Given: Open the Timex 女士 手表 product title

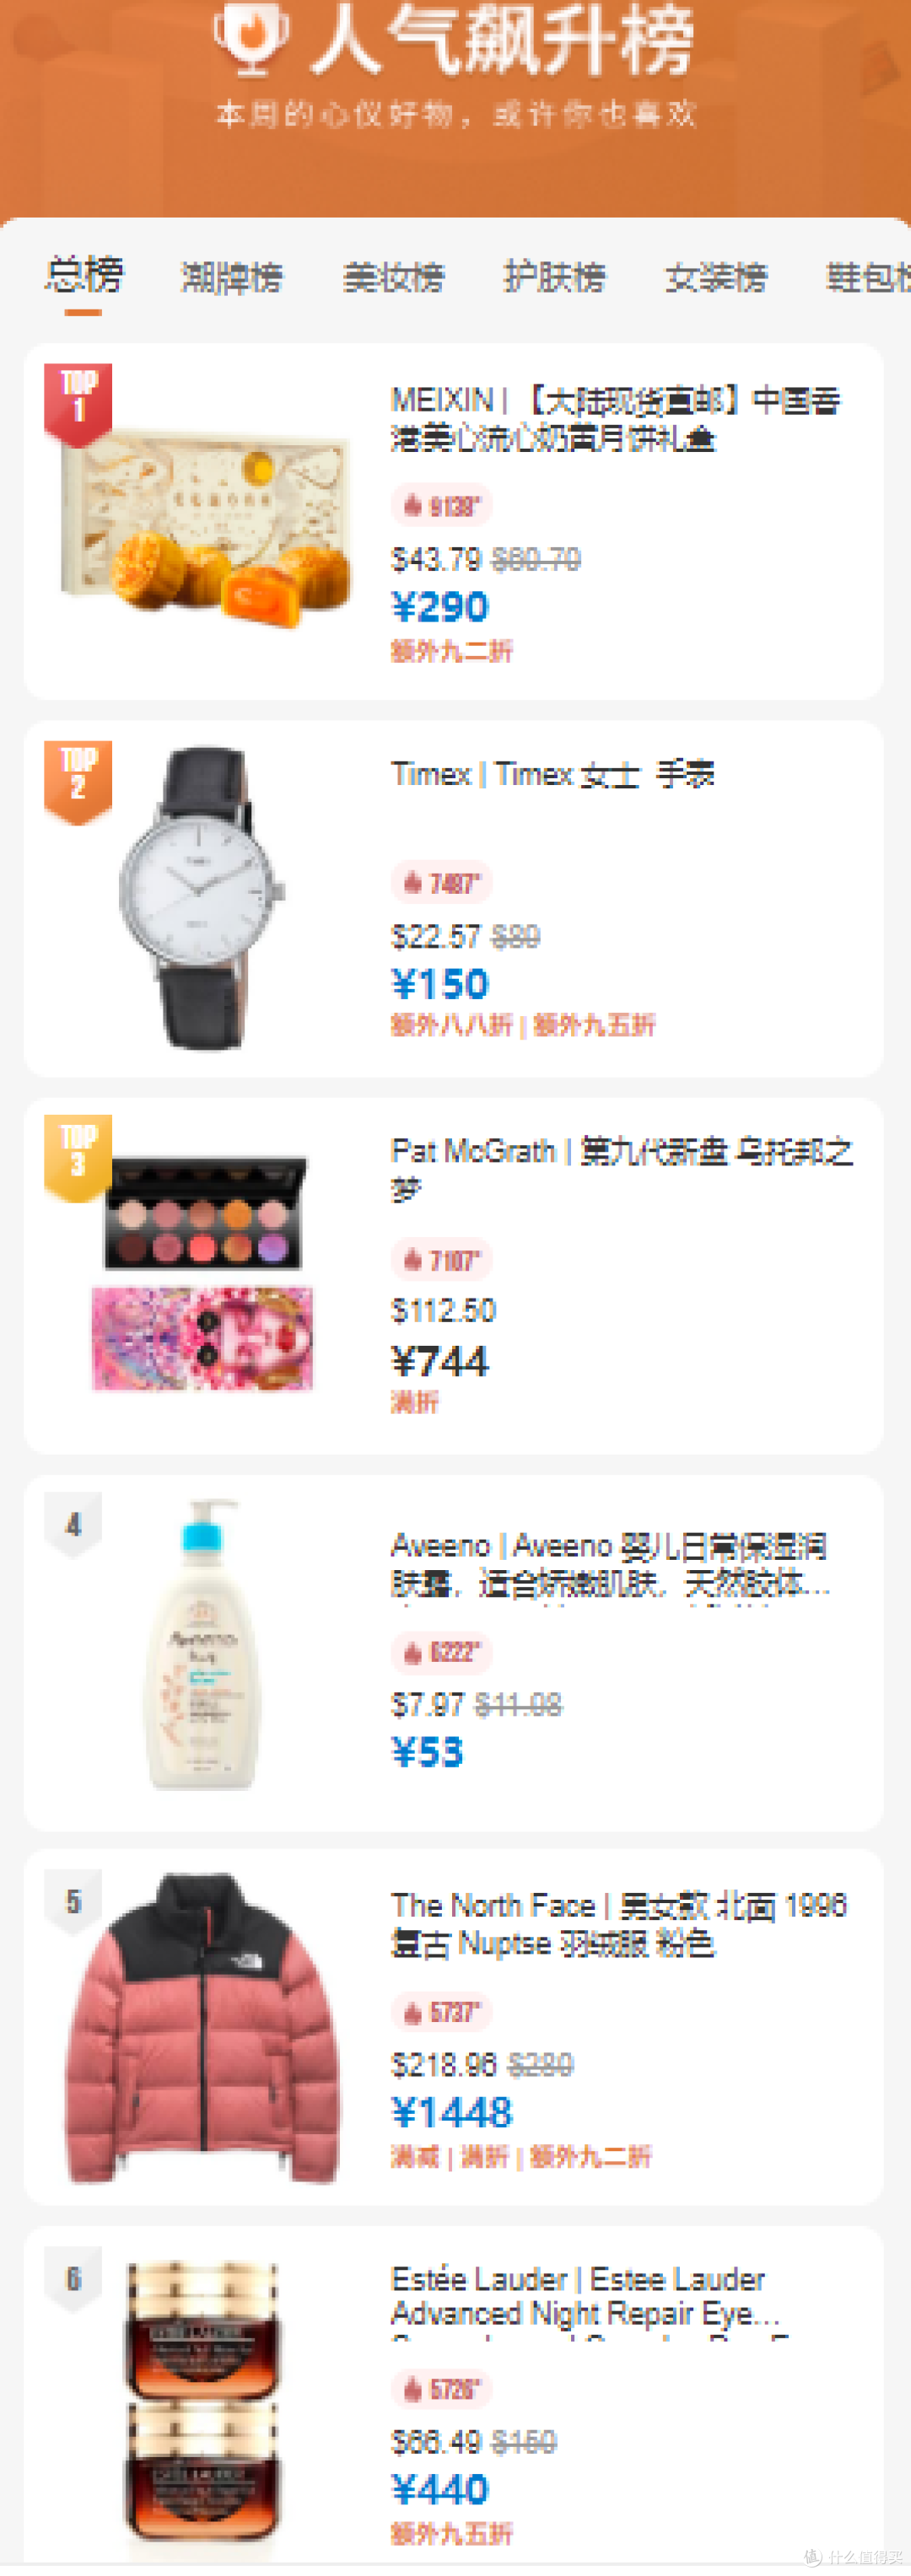Looking at the screenshot, I should point(552,774).
